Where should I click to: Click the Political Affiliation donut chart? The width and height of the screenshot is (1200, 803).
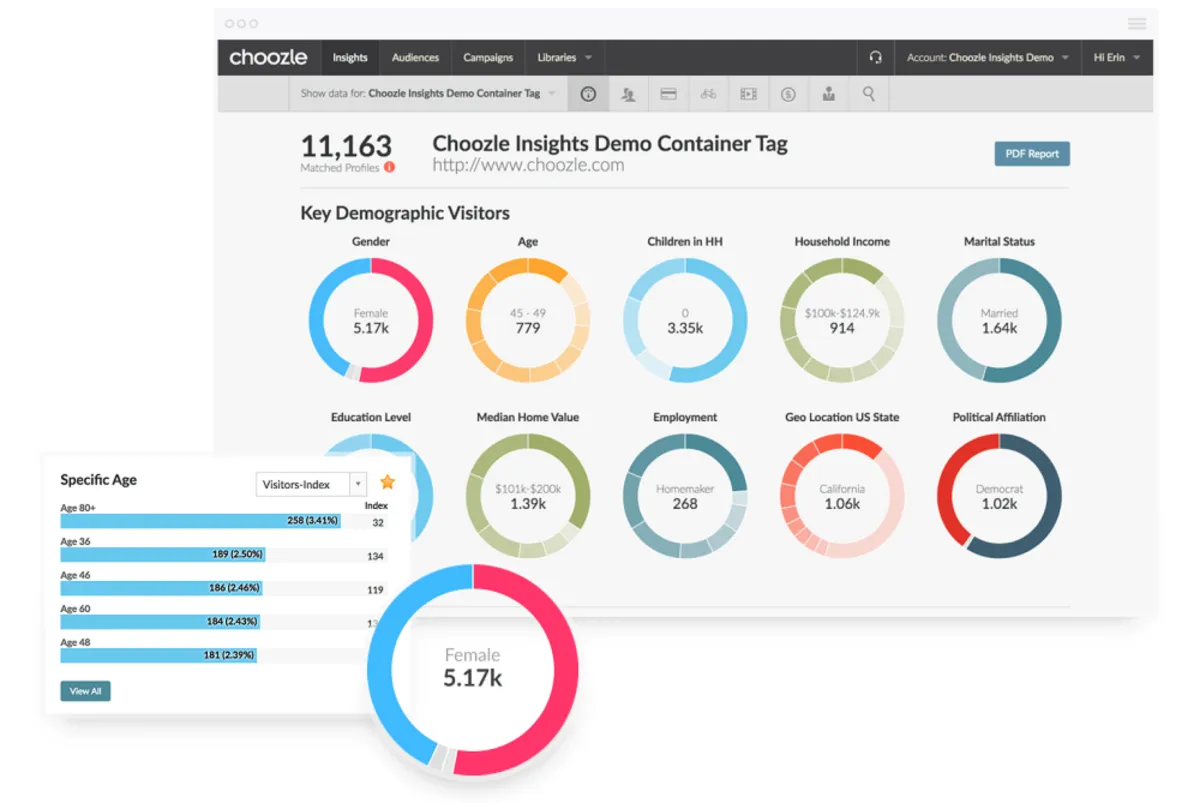tap(999, 496)
